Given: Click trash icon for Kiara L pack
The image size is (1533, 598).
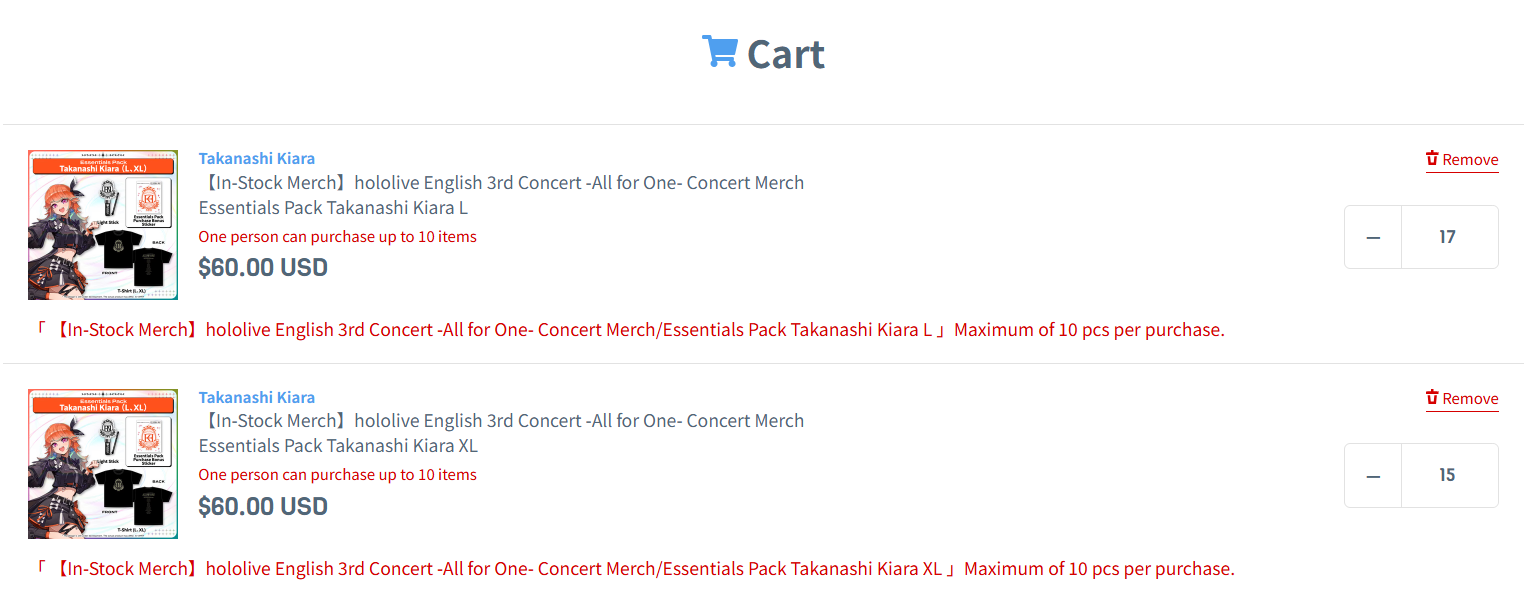Looking at the screenshot, I should tap(1432, 159).
